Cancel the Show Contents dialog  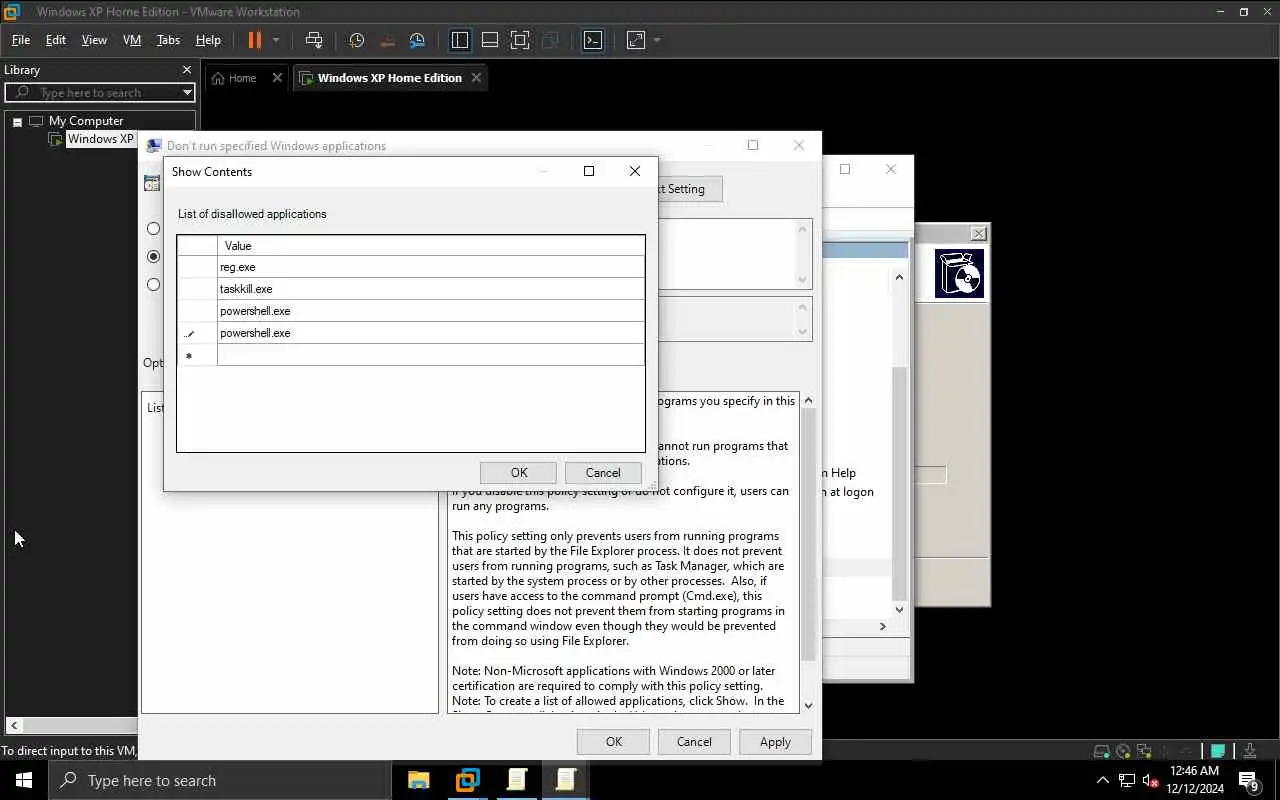click(x=603, y=473)
